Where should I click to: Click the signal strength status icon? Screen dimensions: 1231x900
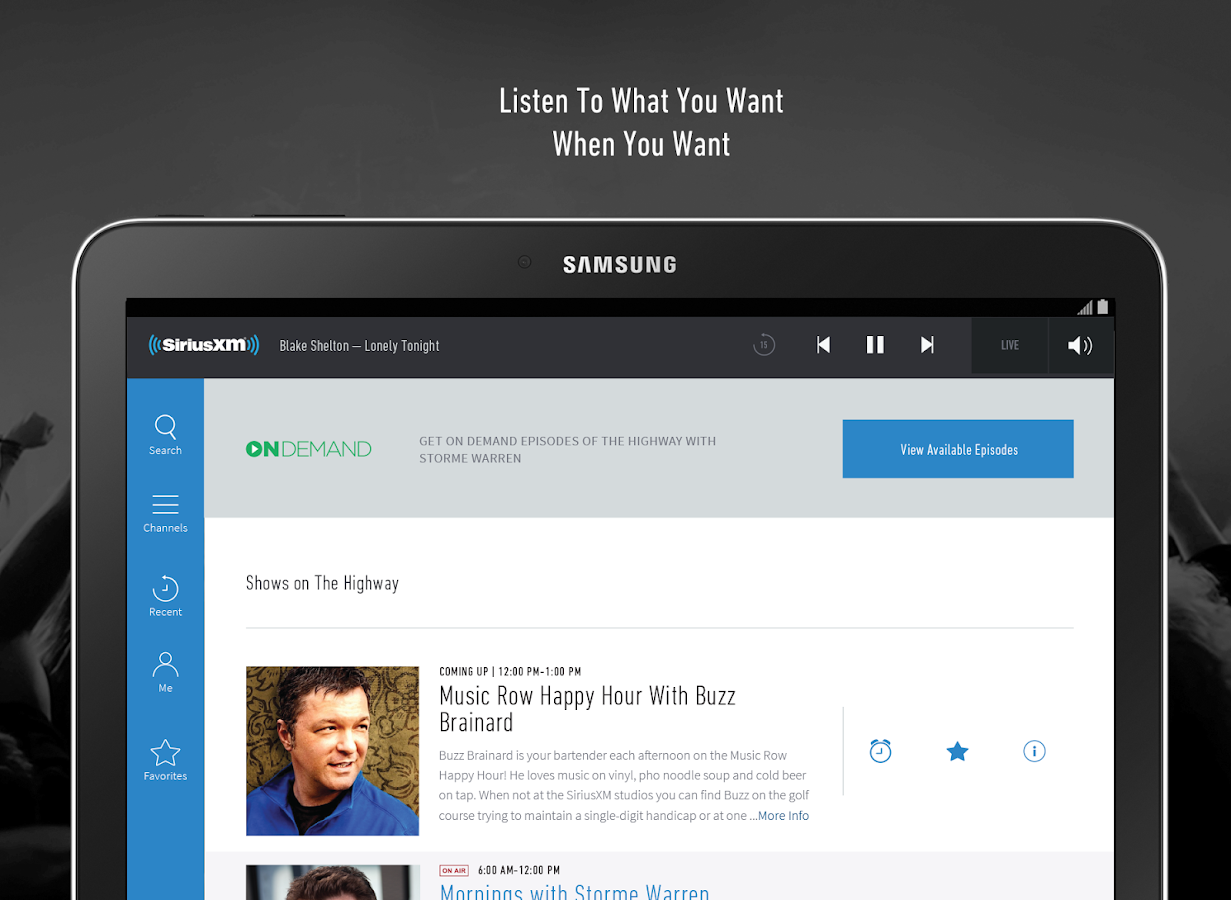(1085, 307)
